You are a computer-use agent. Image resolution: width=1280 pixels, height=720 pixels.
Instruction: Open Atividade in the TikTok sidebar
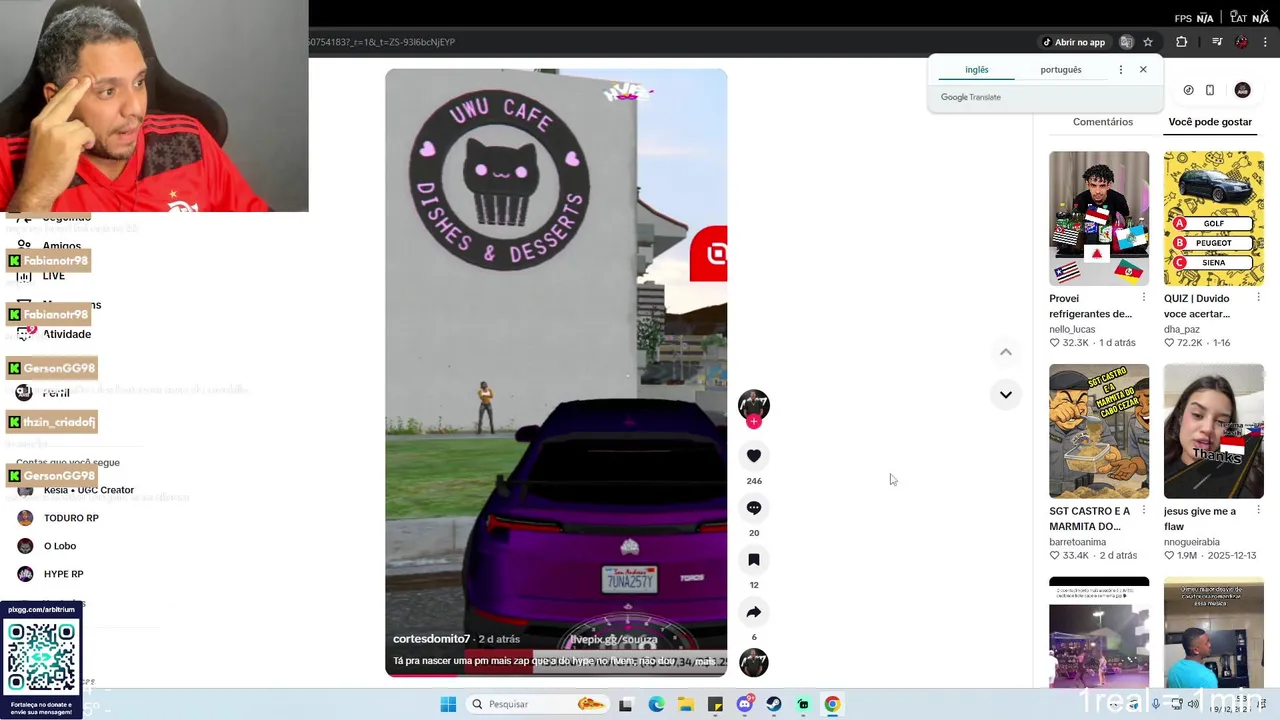pyautogui.click(x=66, y=334)
